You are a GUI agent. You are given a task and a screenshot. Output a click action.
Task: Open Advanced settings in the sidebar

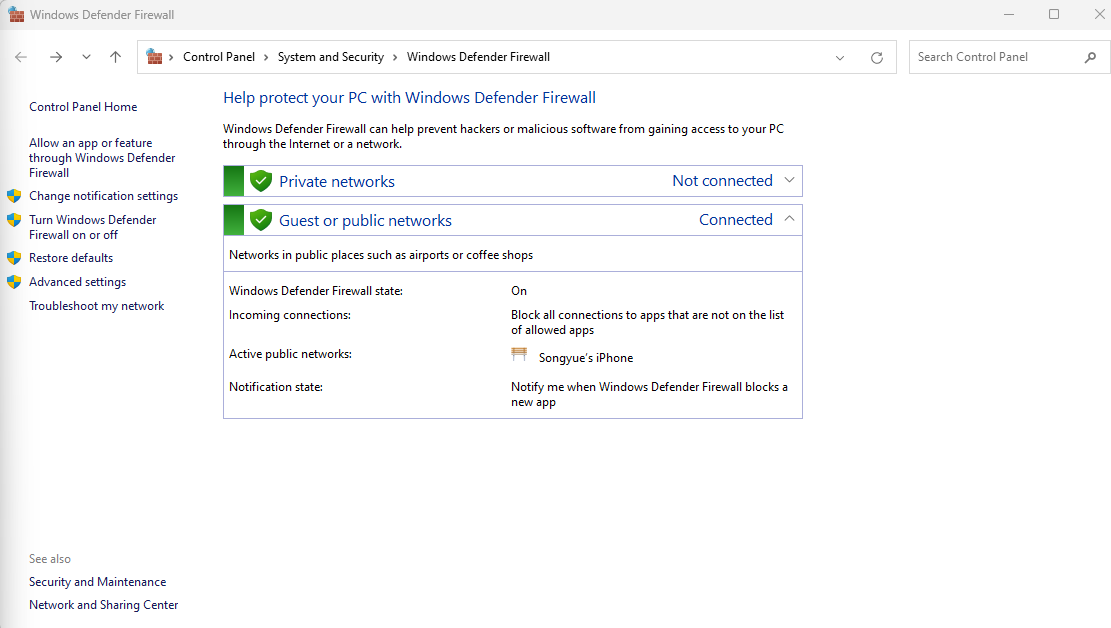(x=77, y=282)
